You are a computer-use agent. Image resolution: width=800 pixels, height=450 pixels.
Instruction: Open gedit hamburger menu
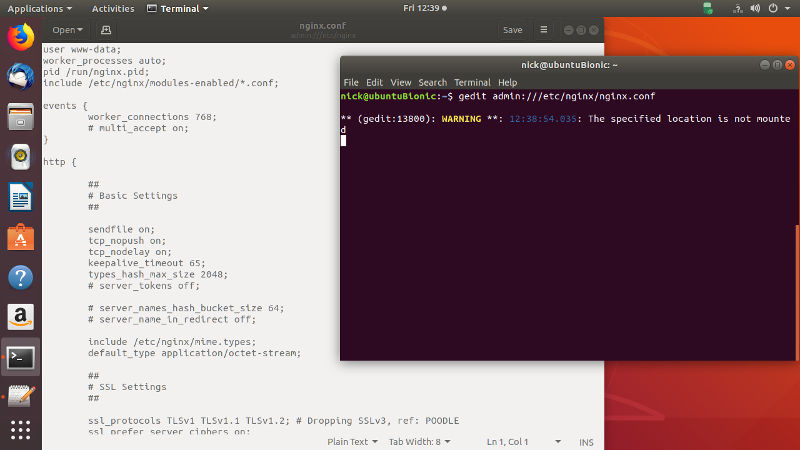(544, 30)
